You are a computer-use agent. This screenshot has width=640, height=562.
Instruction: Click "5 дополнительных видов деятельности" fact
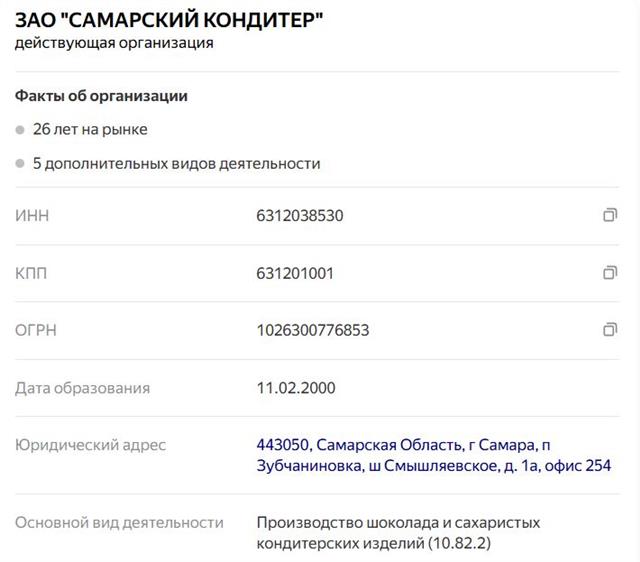point(176,163)
